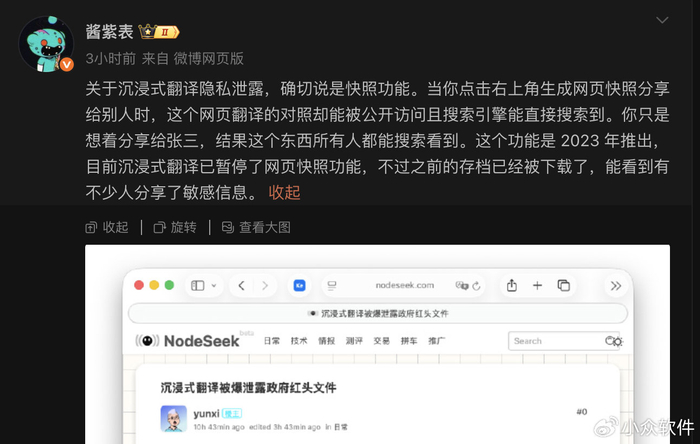Show tab overview icon in Safari

[564, 285]
